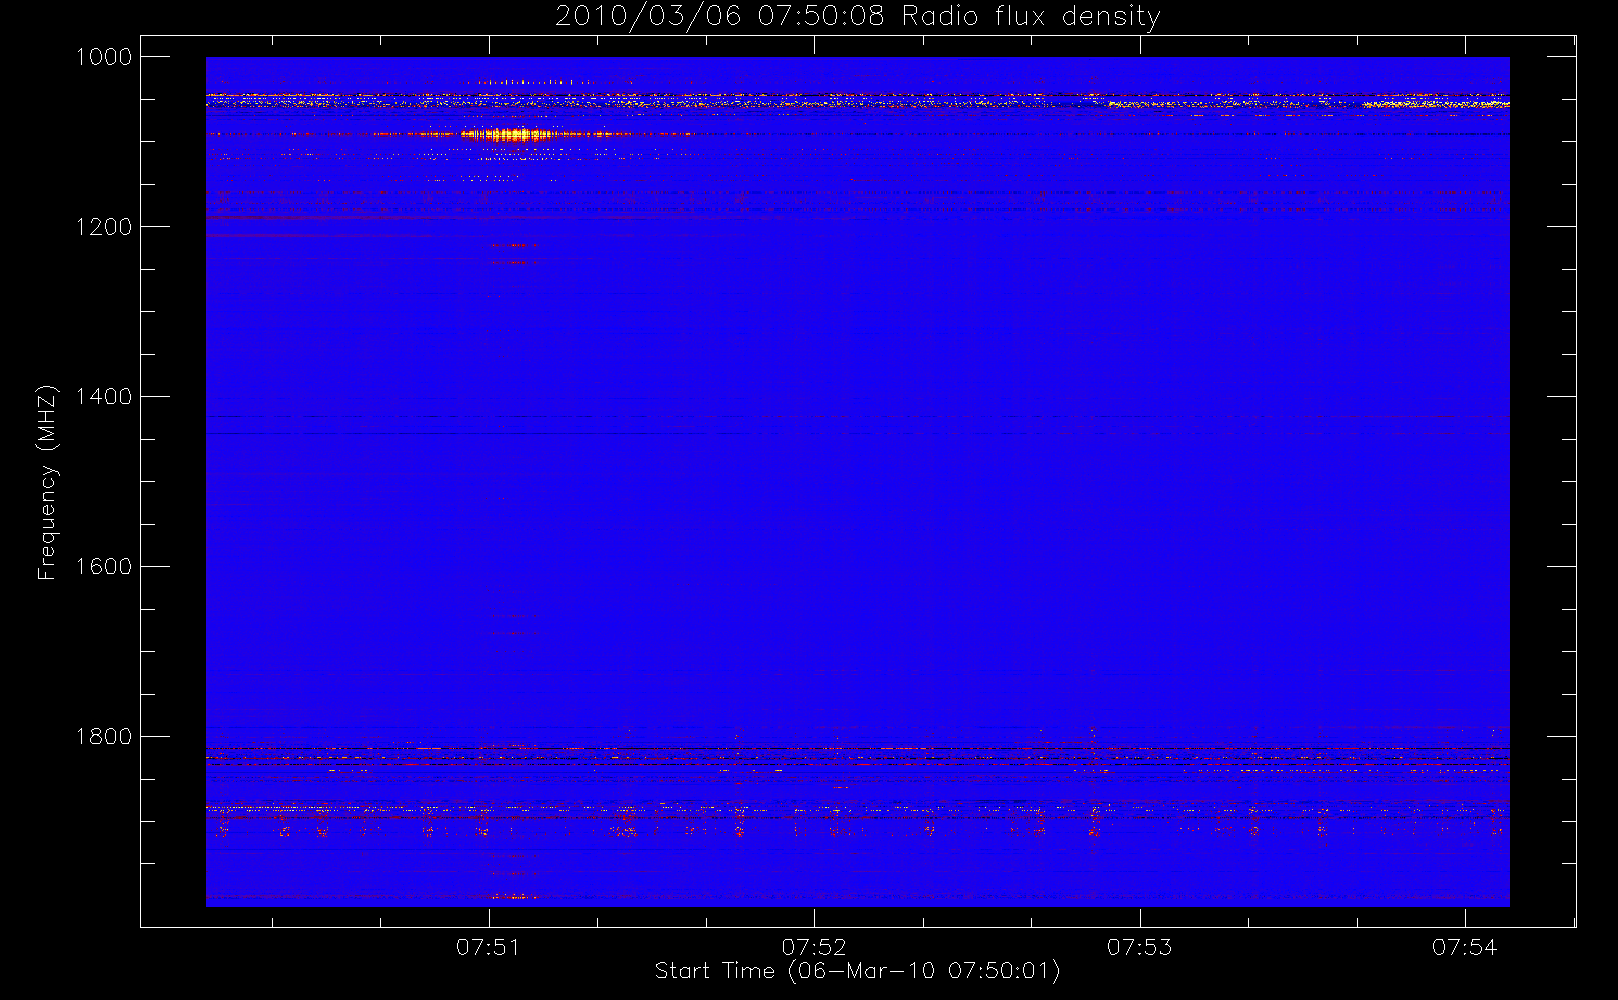The height and width of the screenshot is (1000, 1618).
Task: Click the 07:53 time tick label
Action: pos(1139,947)
